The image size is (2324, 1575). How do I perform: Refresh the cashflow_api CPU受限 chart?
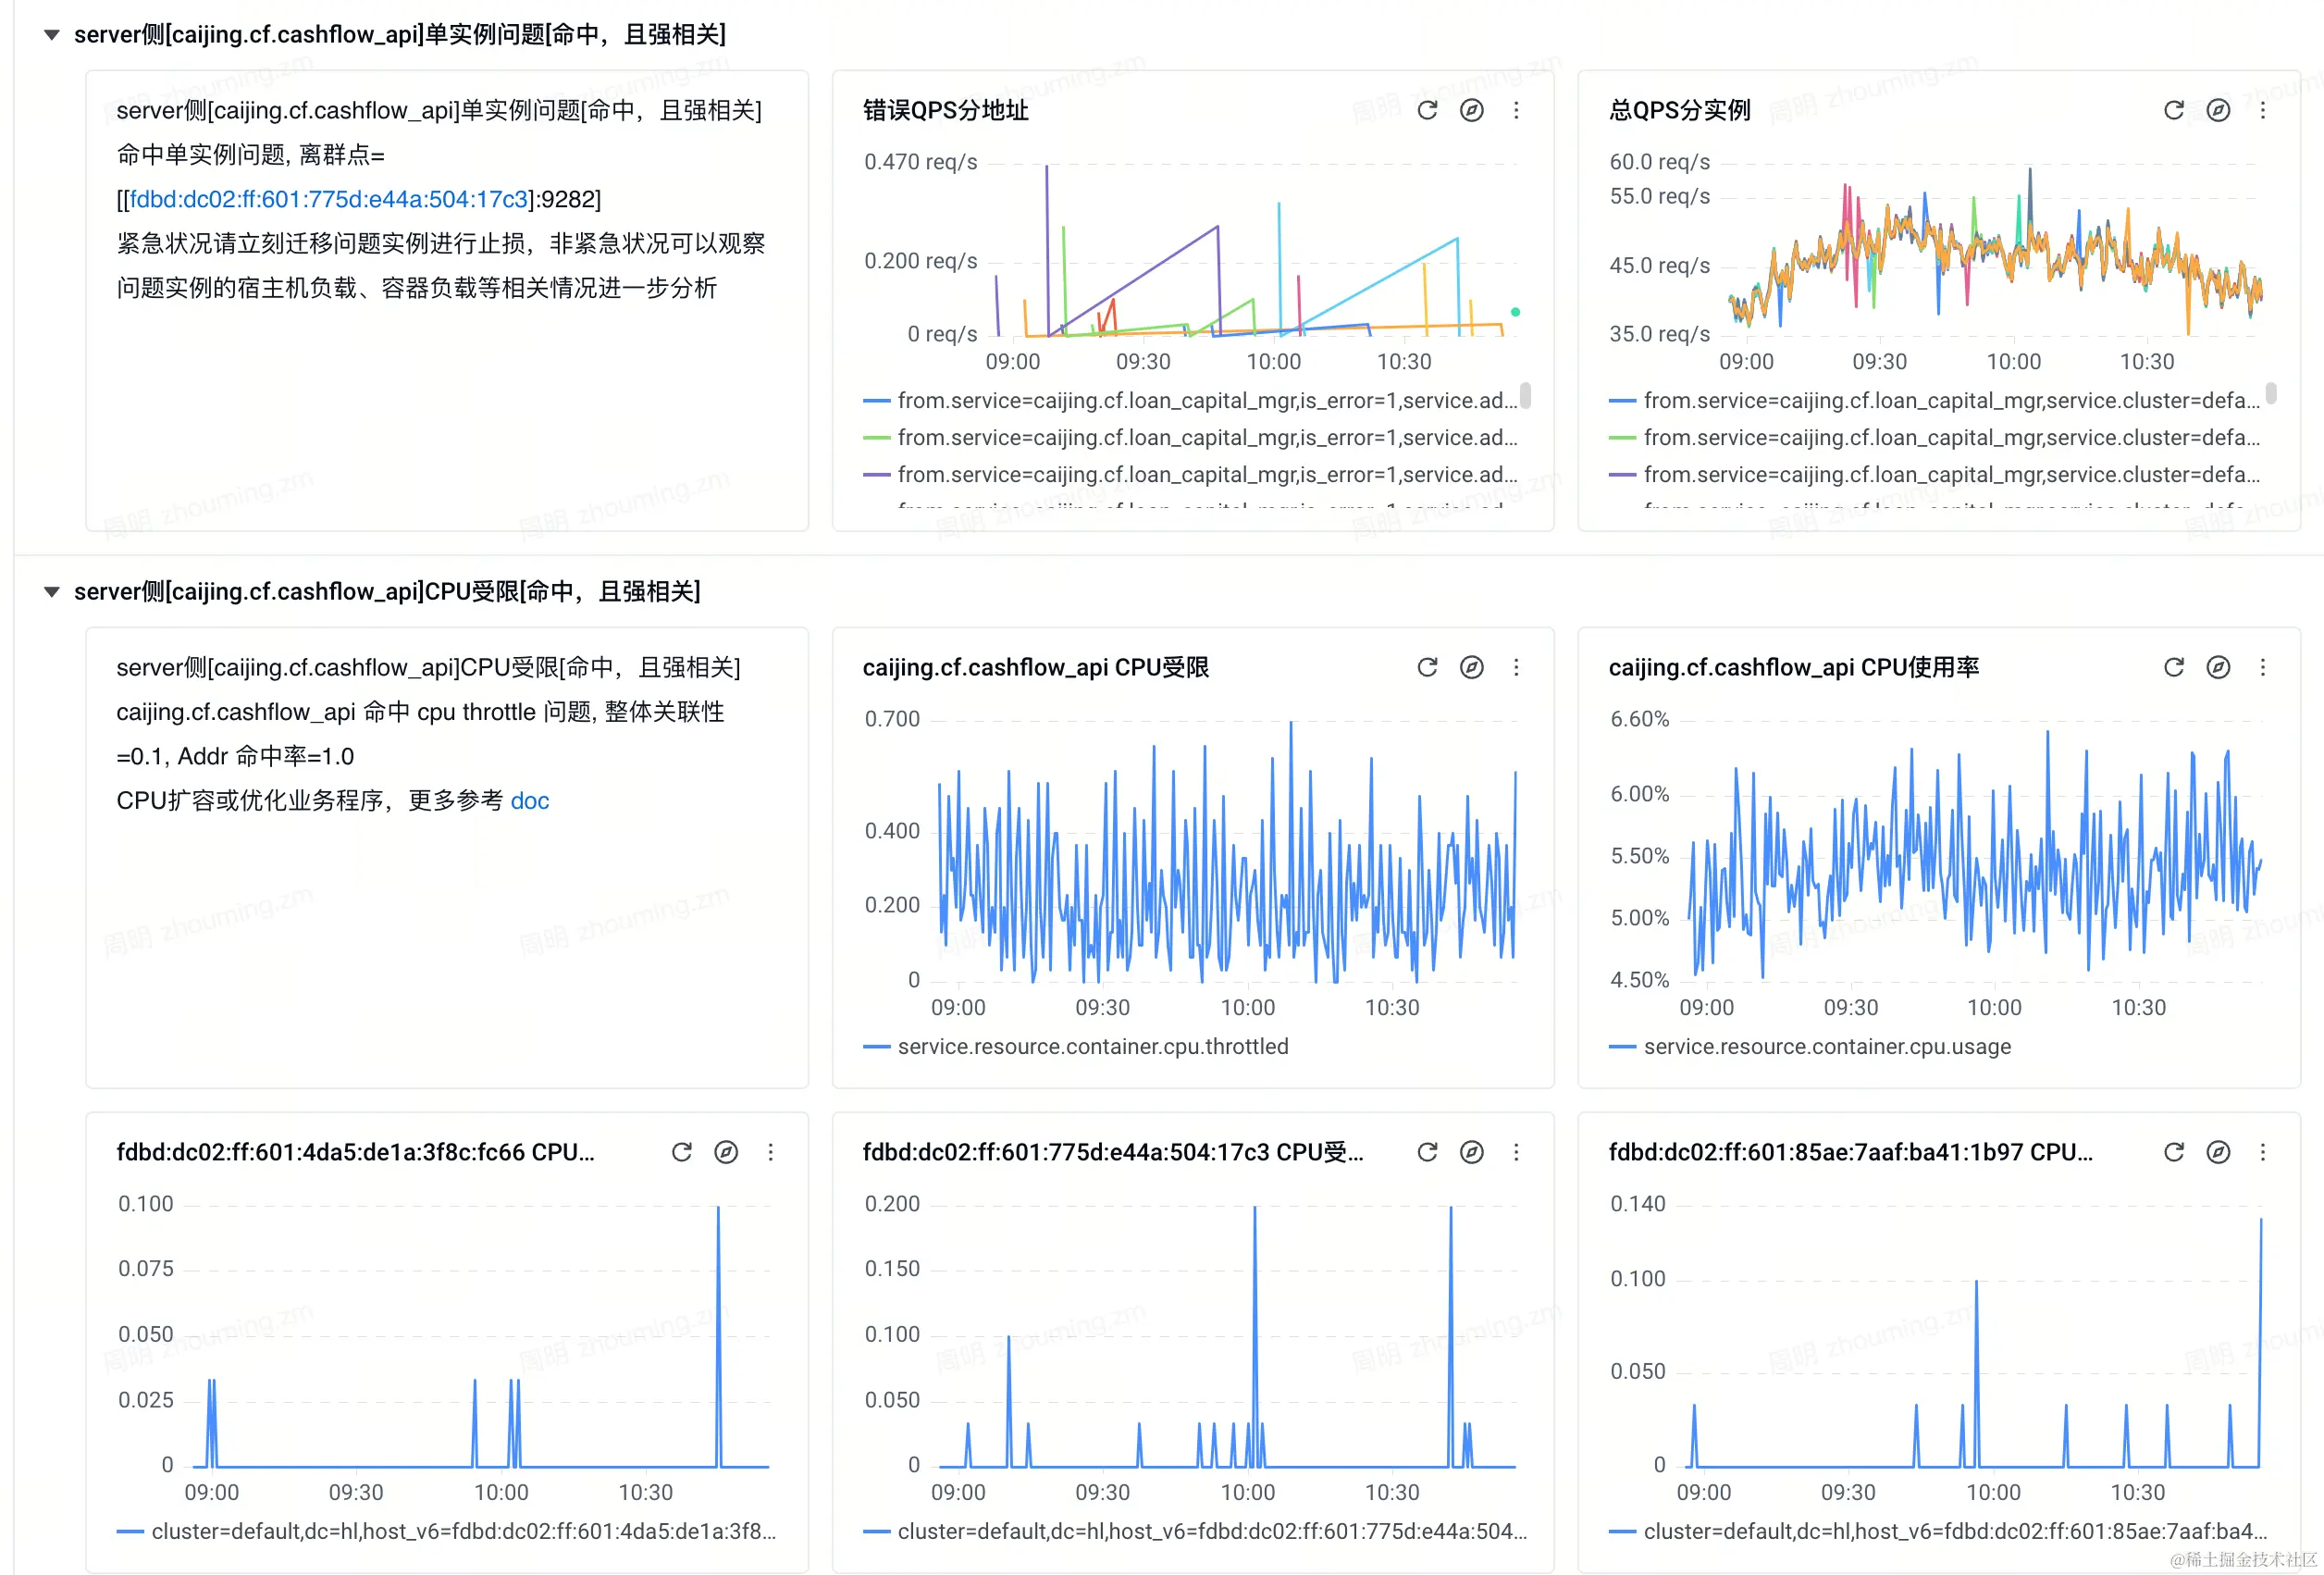(x=1427, y=667)
